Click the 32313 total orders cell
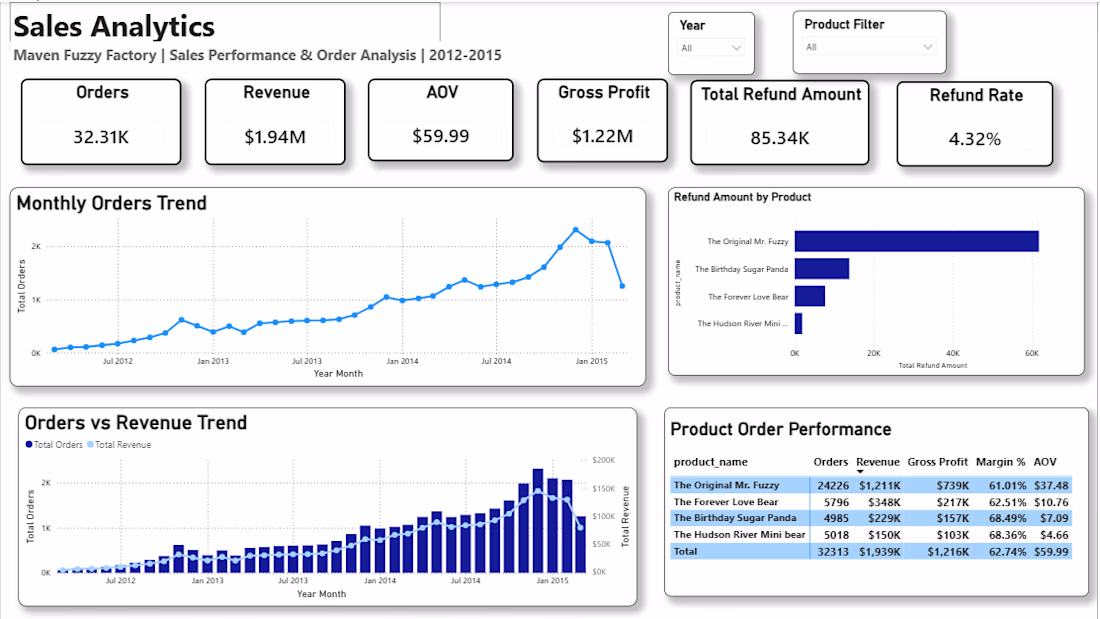This screenshot has width=1100, height=619. pos(833,552)
